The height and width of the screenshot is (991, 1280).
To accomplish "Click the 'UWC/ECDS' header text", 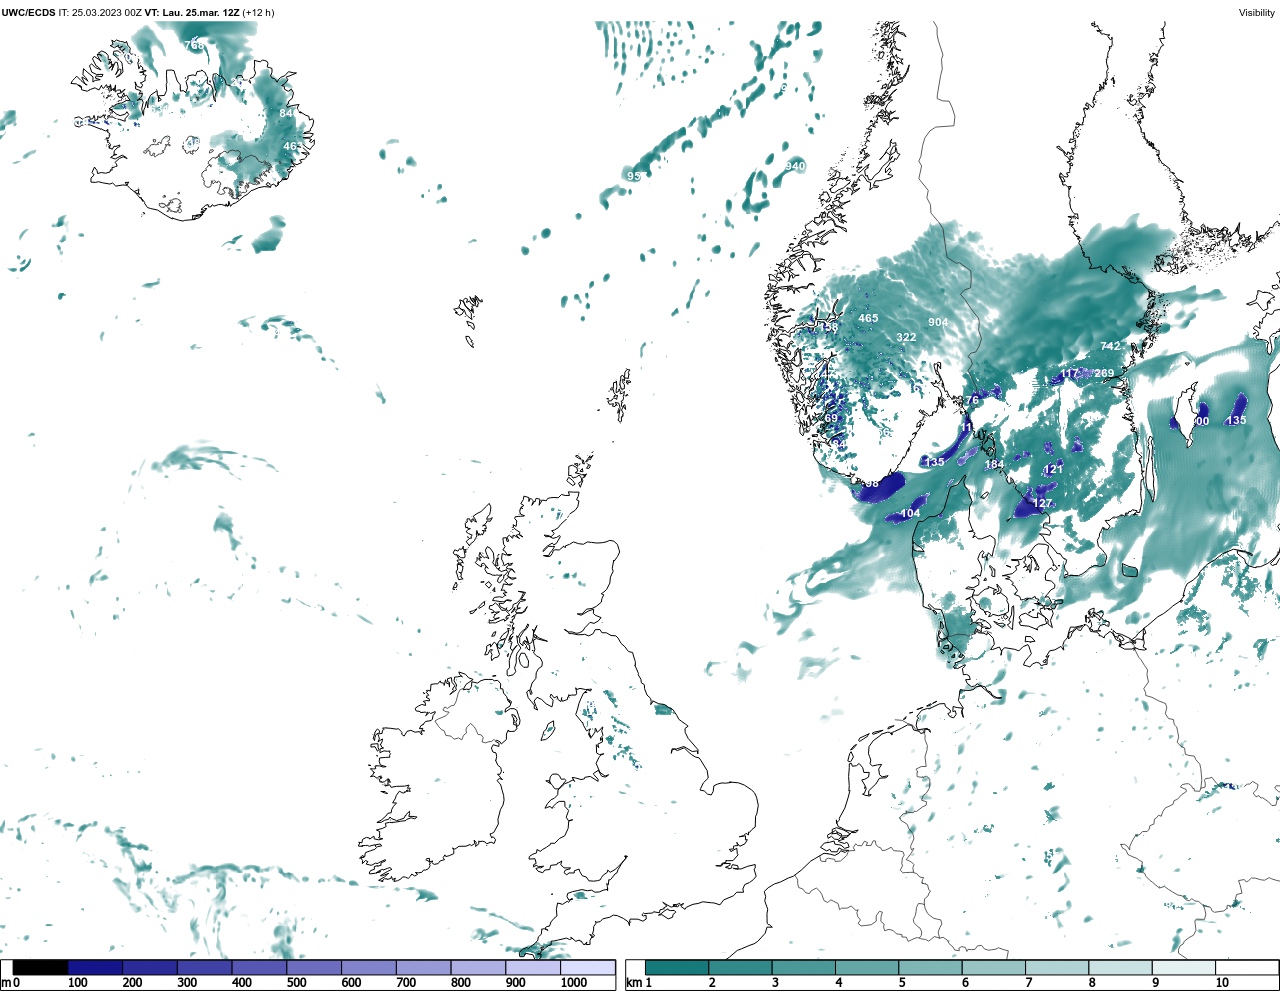I will click(28, 12).
